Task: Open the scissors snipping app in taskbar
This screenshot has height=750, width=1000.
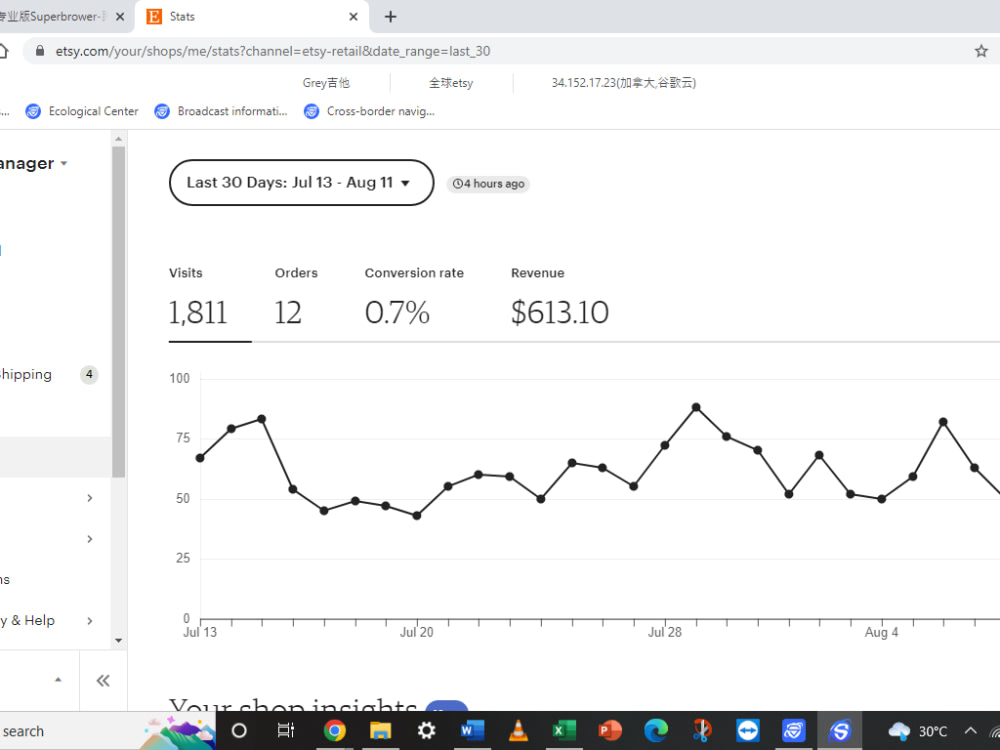Action: 702,731
